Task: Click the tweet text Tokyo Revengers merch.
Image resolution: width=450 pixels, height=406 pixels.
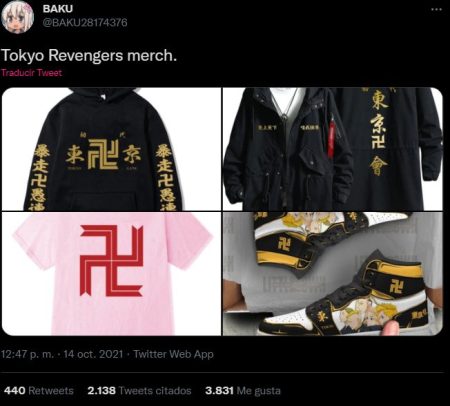Action: pyautogui.click(x=89, y=55)
